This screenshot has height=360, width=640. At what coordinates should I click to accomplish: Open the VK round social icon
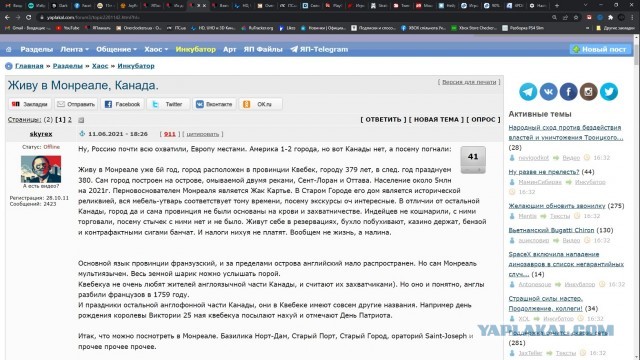tap(548, 92)
